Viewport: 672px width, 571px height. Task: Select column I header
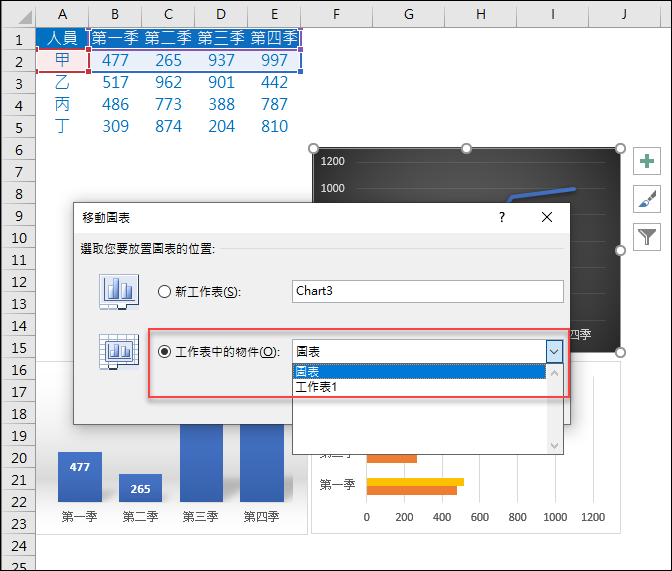pyautogui.click(x=553, y=15)
